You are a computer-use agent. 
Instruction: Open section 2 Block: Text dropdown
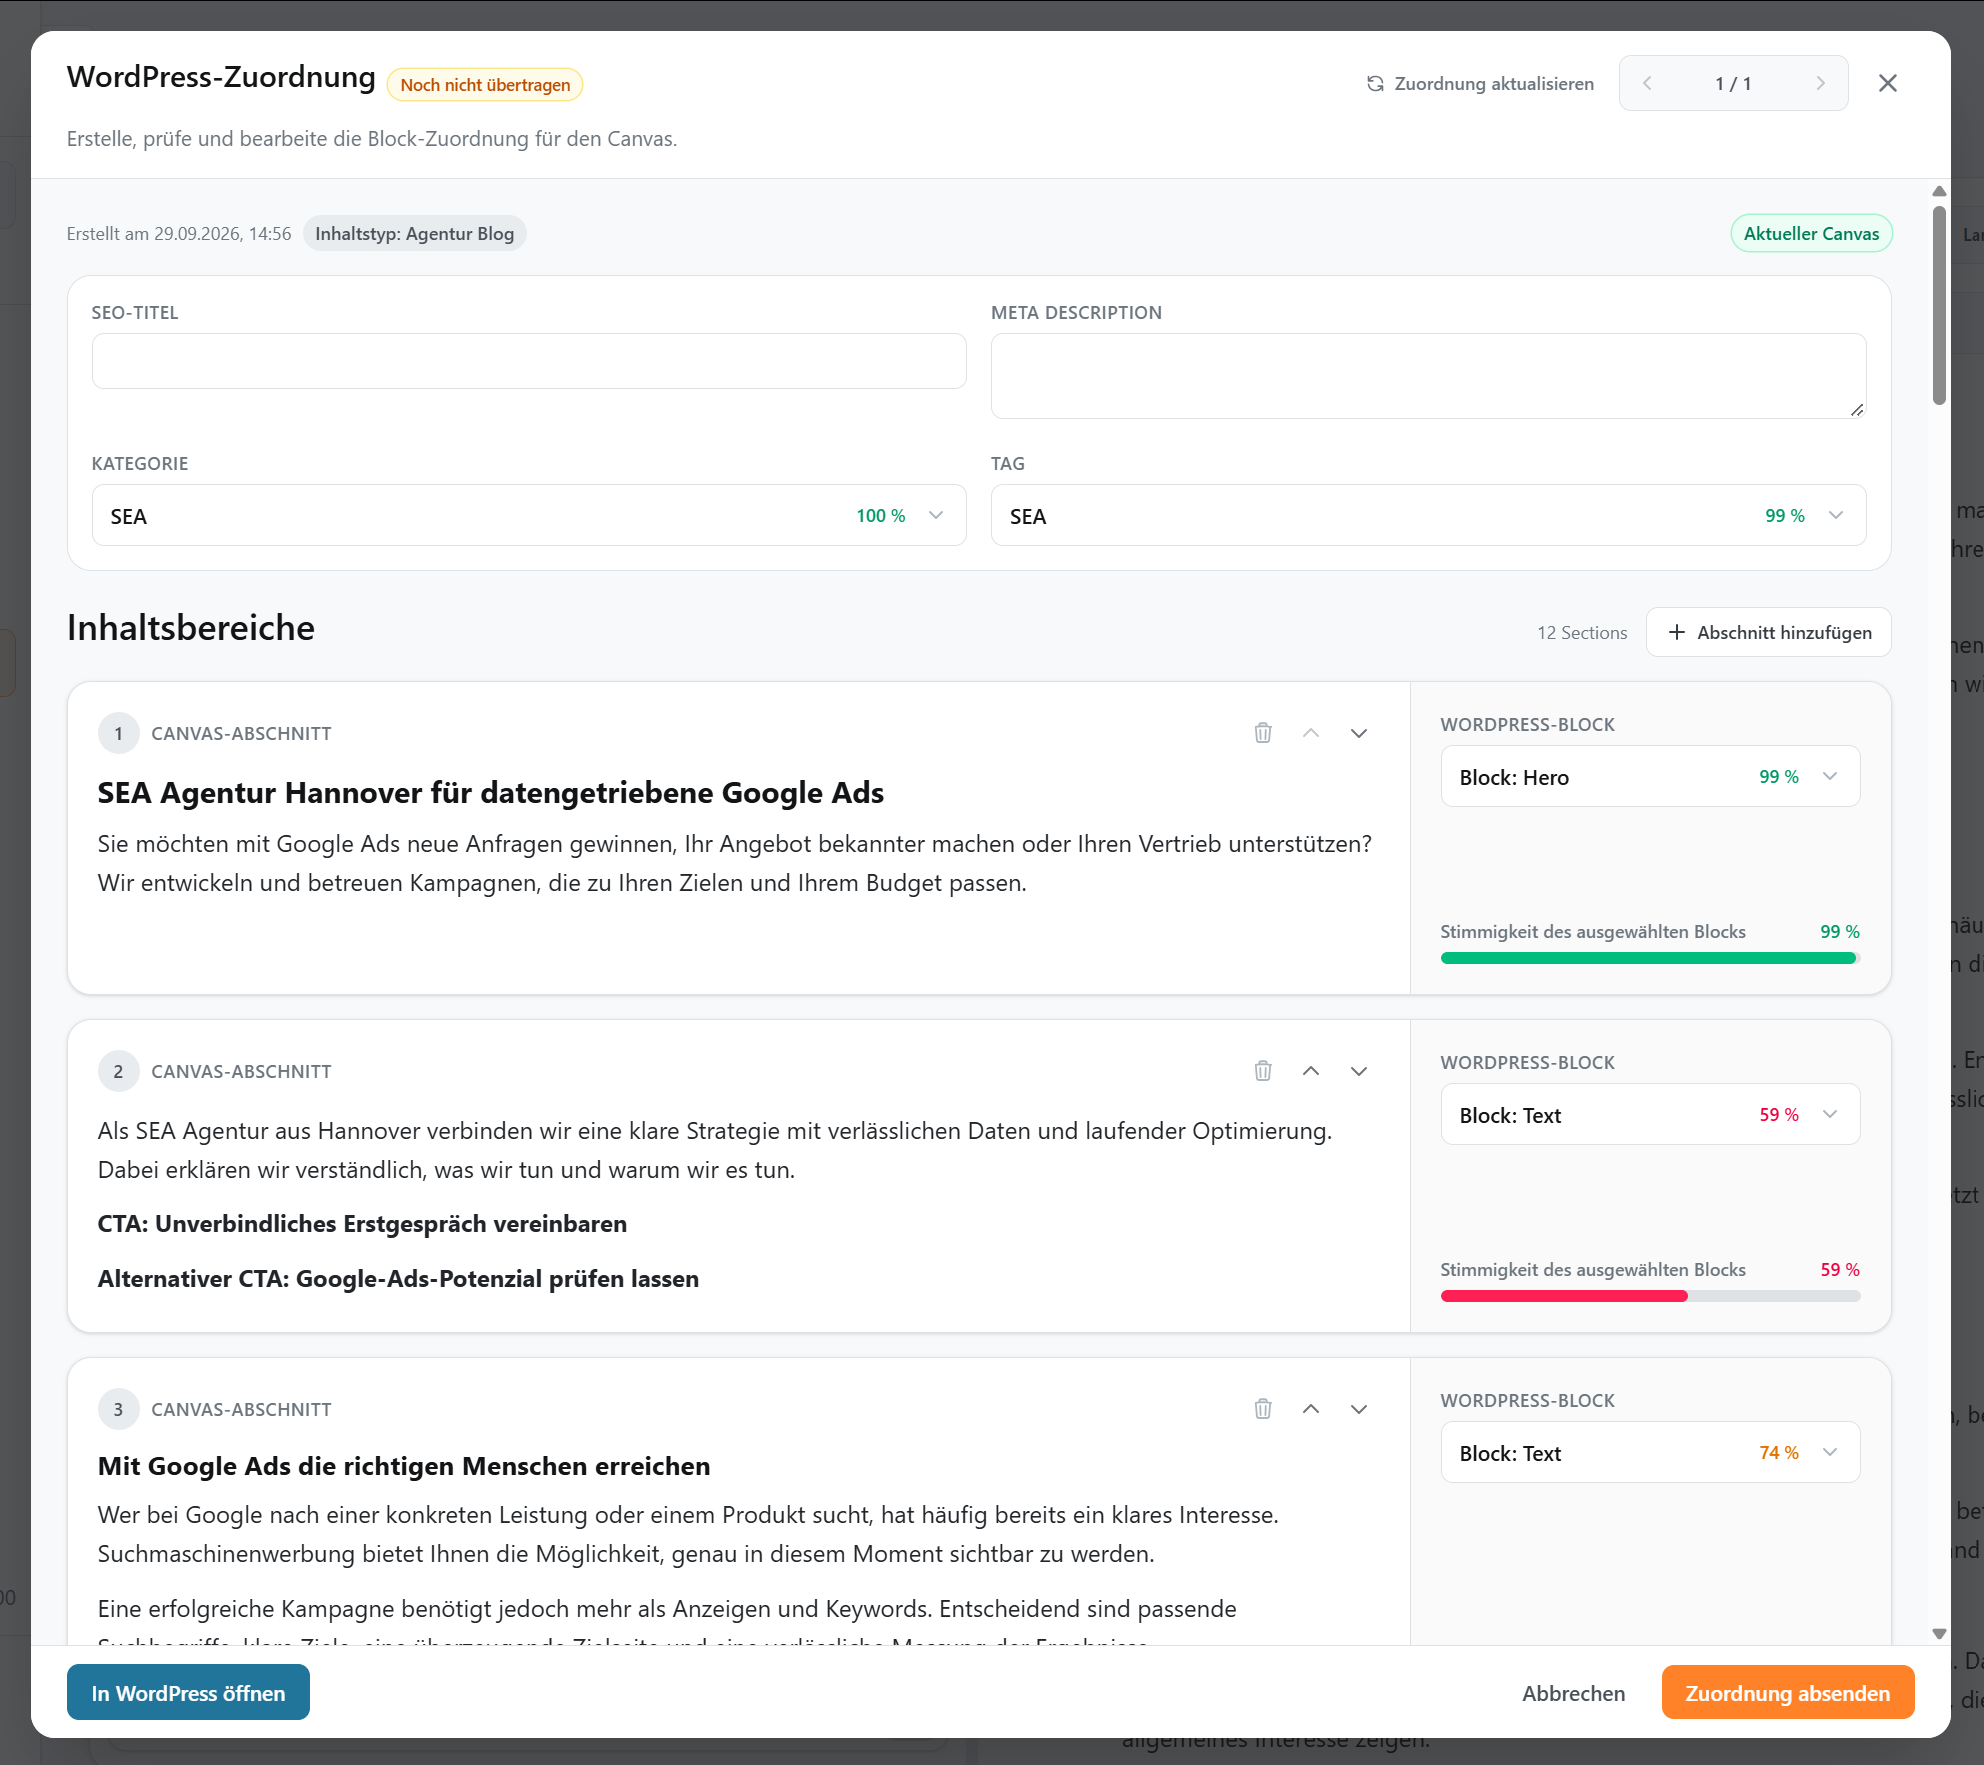coord(1650,1114)
